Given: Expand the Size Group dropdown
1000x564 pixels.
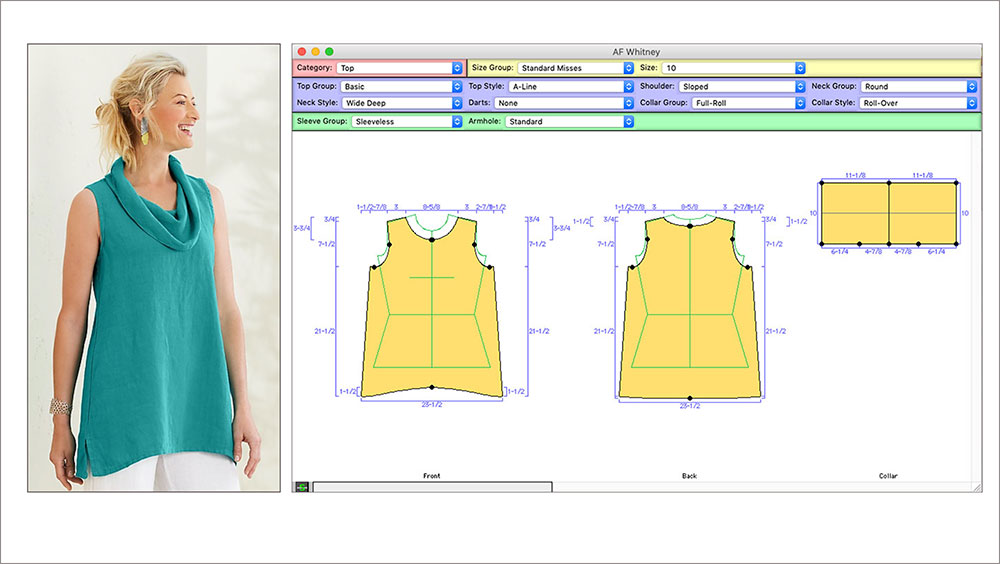Looking at the screenshot, I should click(x=575, y=68).
